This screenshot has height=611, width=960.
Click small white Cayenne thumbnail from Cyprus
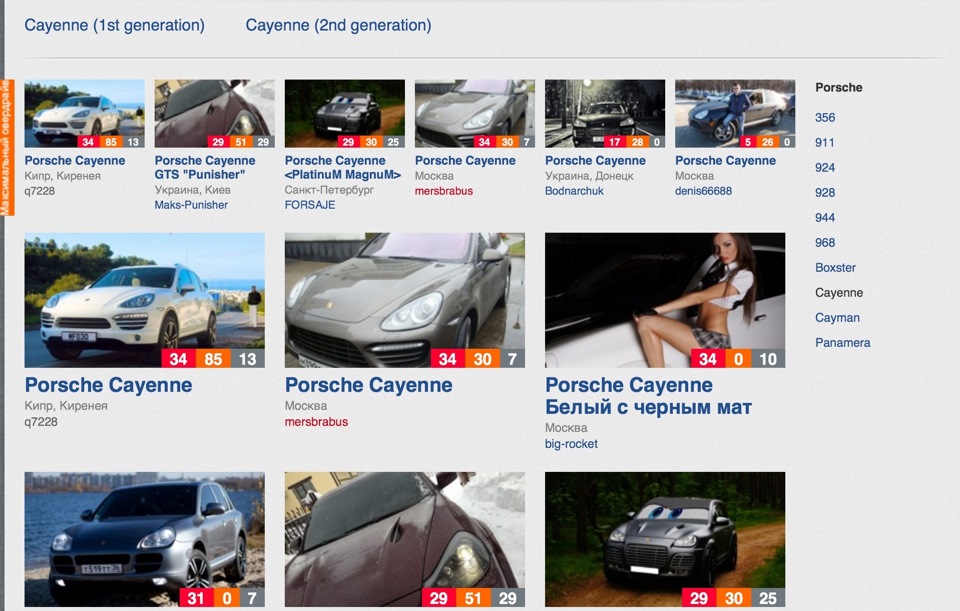(84, 114)
